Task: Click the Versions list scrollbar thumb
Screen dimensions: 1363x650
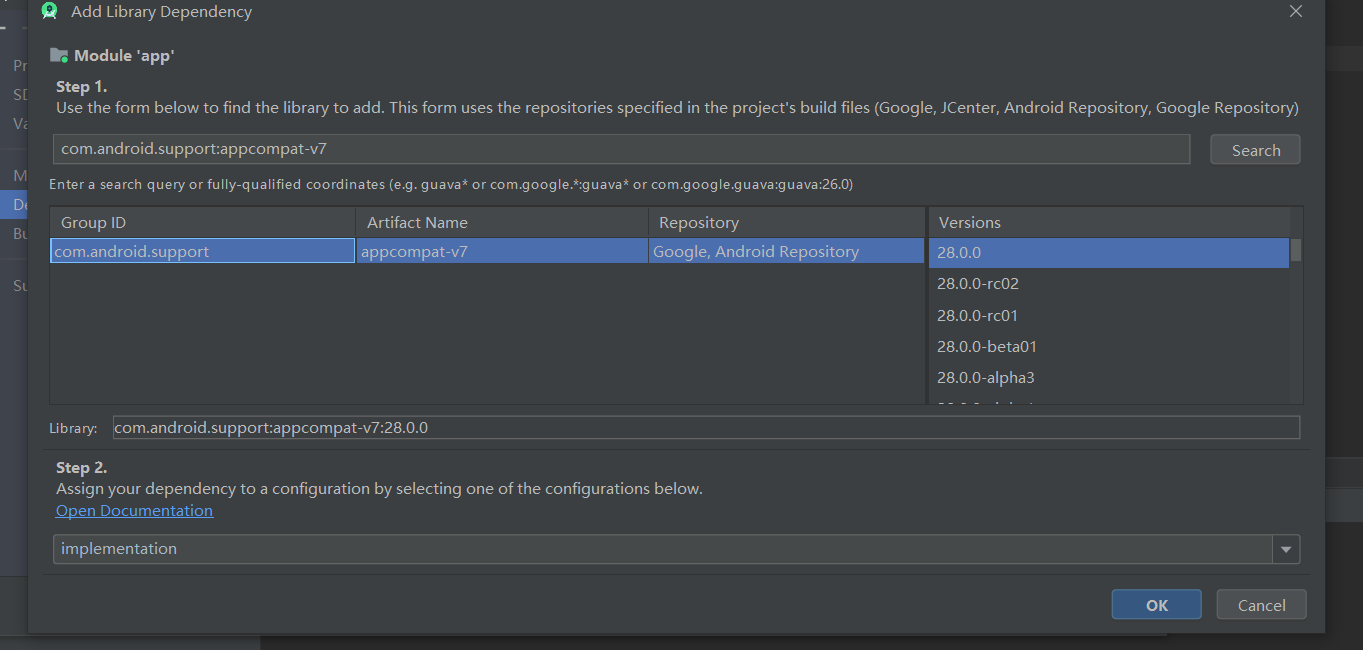Action: click(x=1296, y=249)
